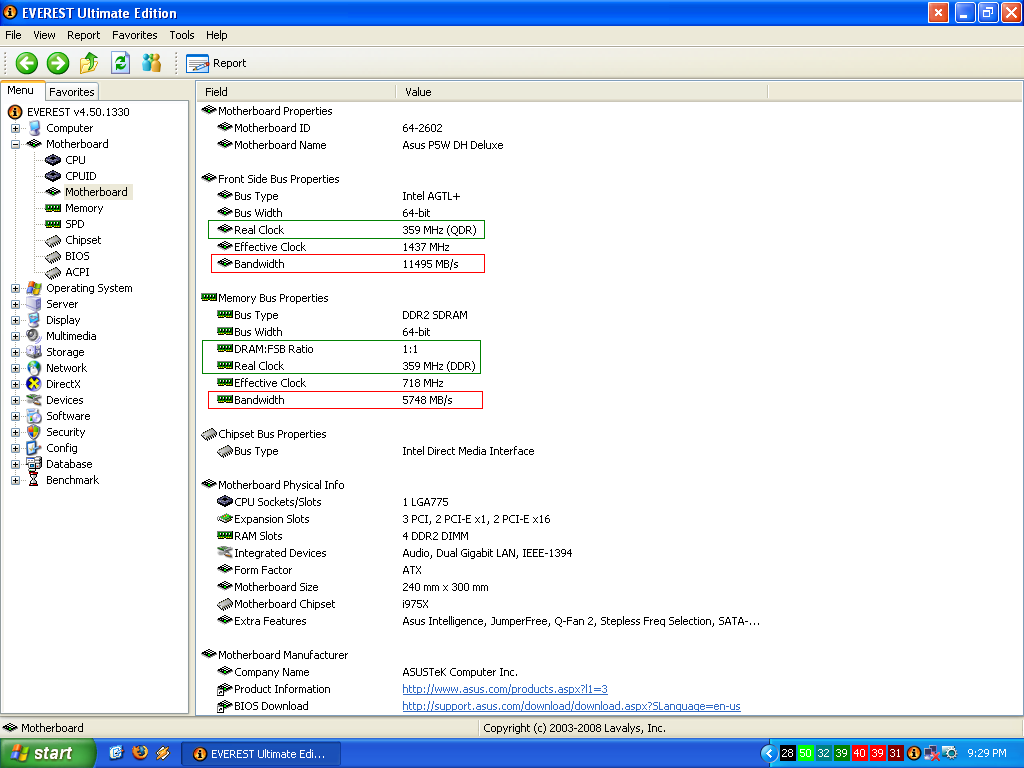Click the Devices icon in tree
Screen dimensions: 1024x768
pos(34,400)
